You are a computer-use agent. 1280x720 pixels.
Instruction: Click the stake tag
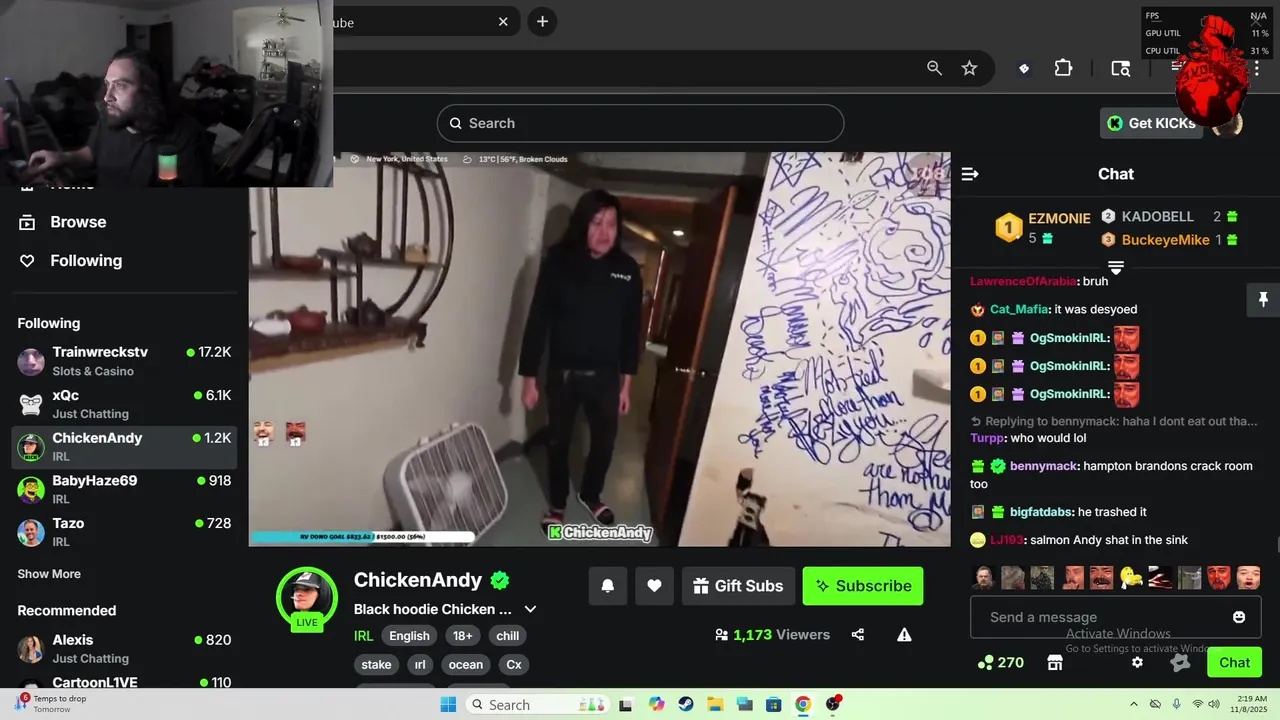click(x=376, y=665)
